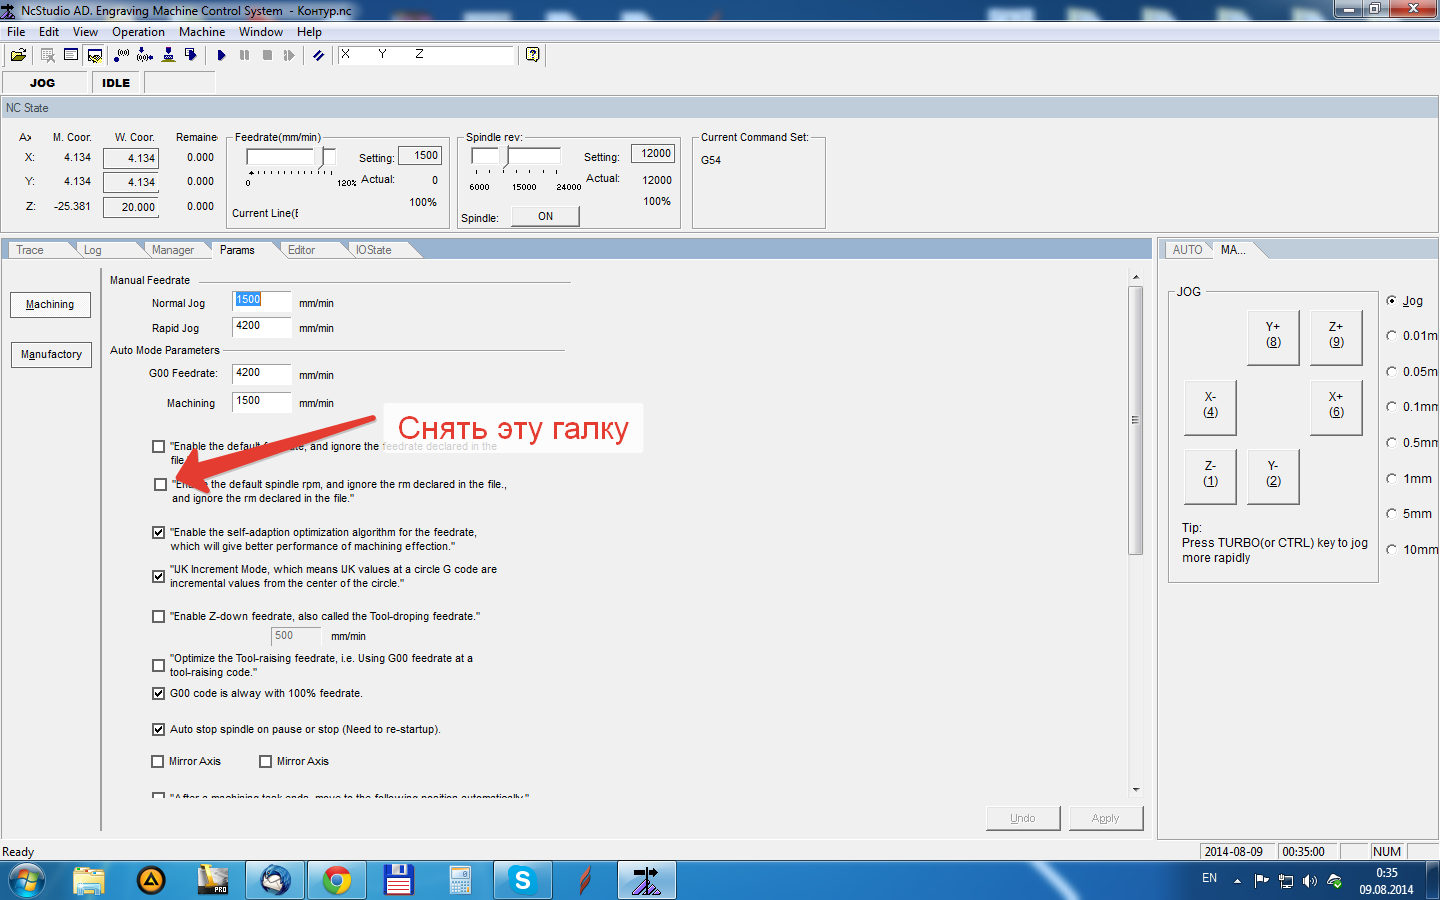
Task: Choose the 0.5mm jog step option
Action: pyautogui.click(x=1391, y=443)
